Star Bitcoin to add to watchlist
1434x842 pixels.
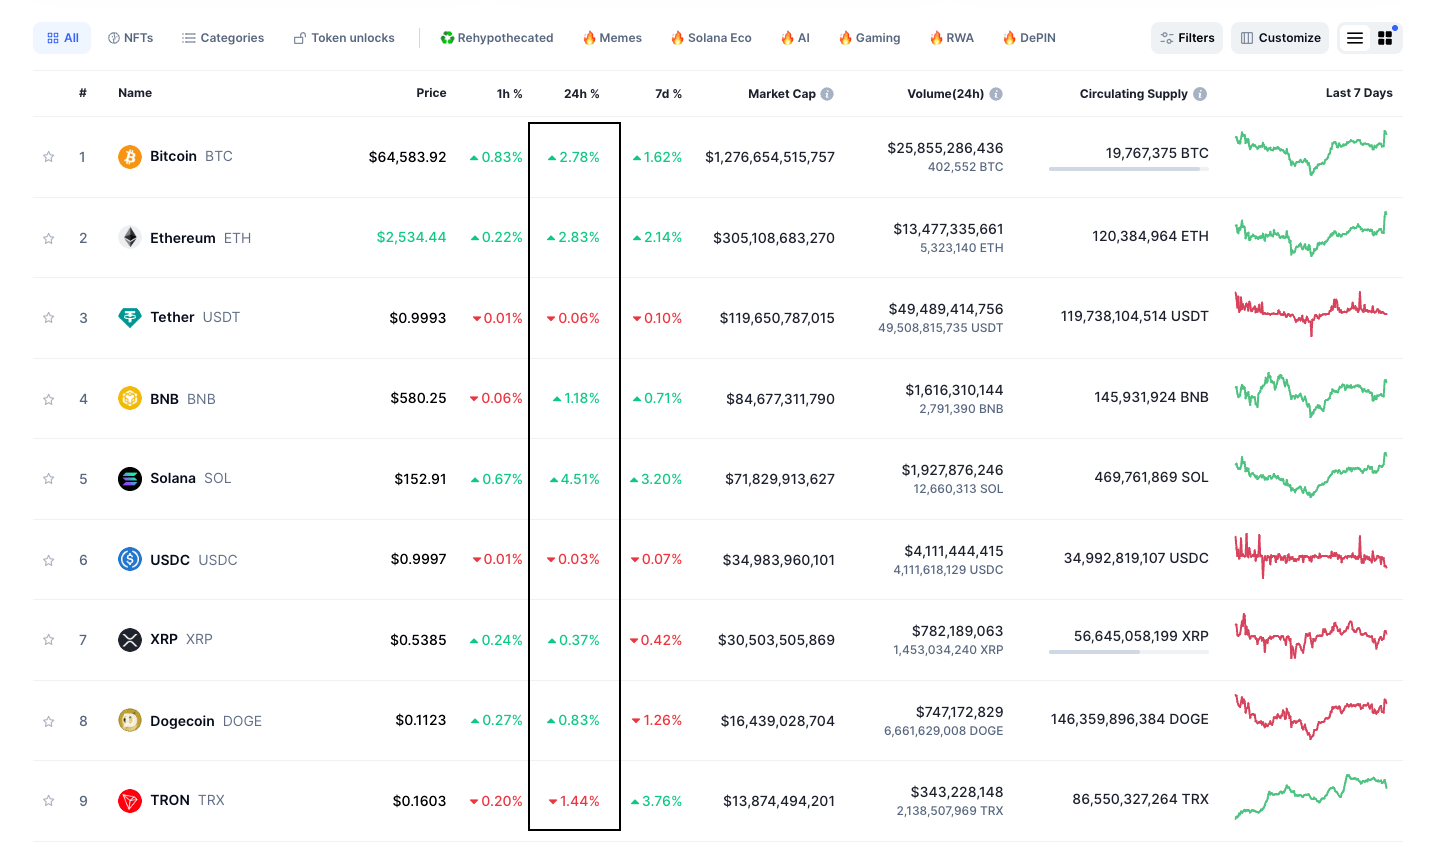[x=48, y=157]
